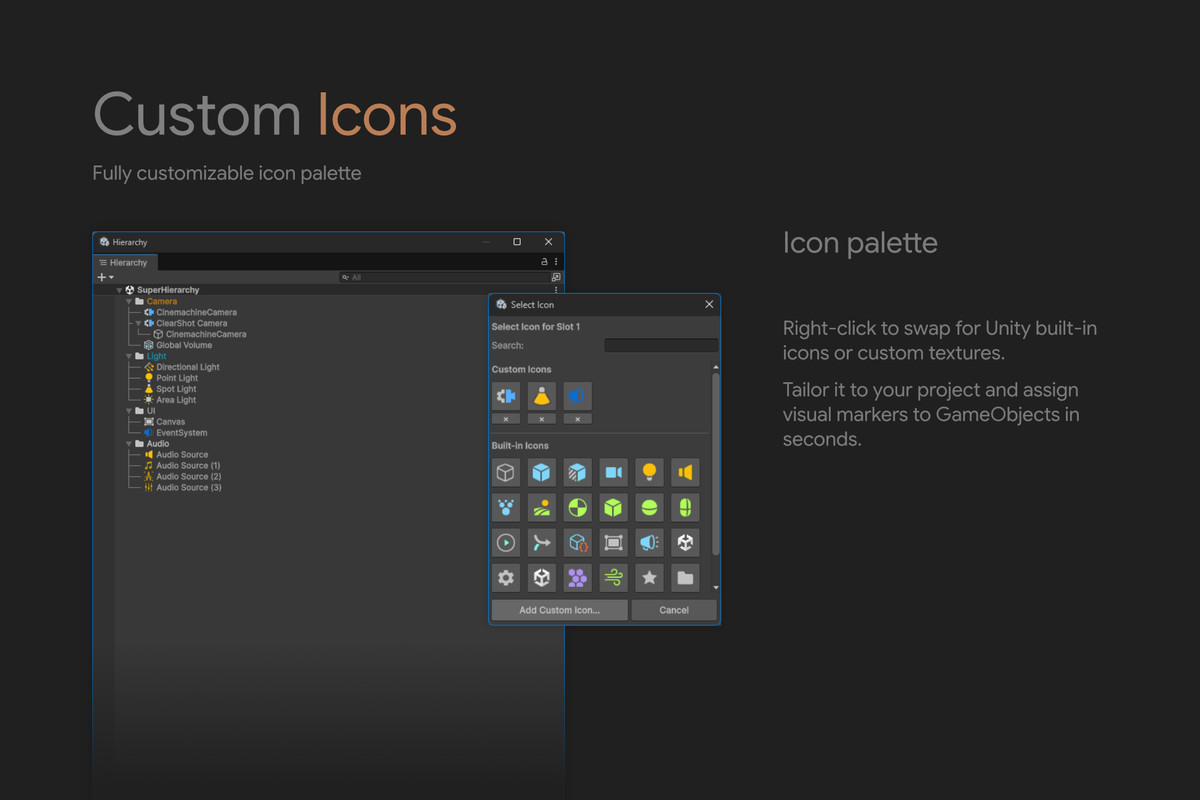Choose the play circle built-in icon

coord(506,543)
